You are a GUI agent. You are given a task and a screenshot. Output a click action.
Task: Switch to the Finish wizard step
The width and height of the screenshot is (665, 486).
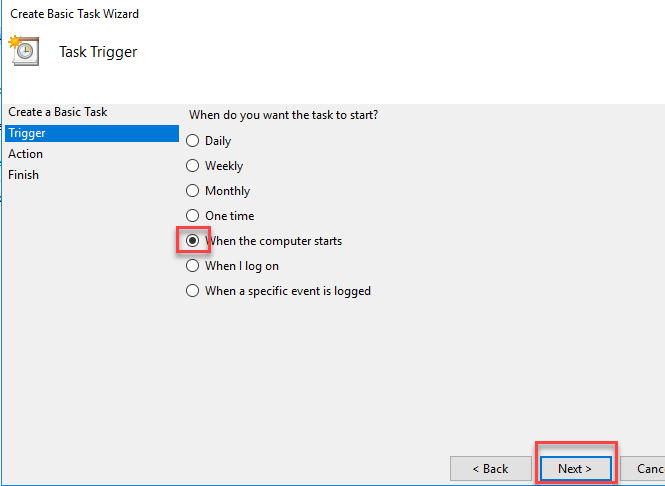click(x=24, y=175)
